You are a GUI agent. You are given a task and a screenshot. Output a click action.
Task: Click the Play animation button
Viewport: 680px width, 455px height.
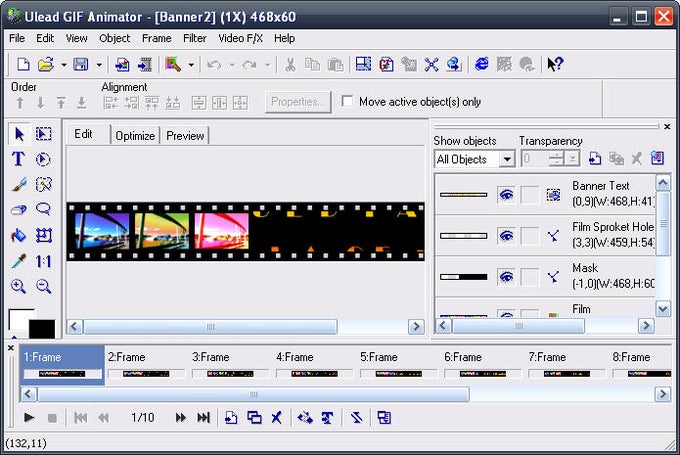click(x=29, y=418)
